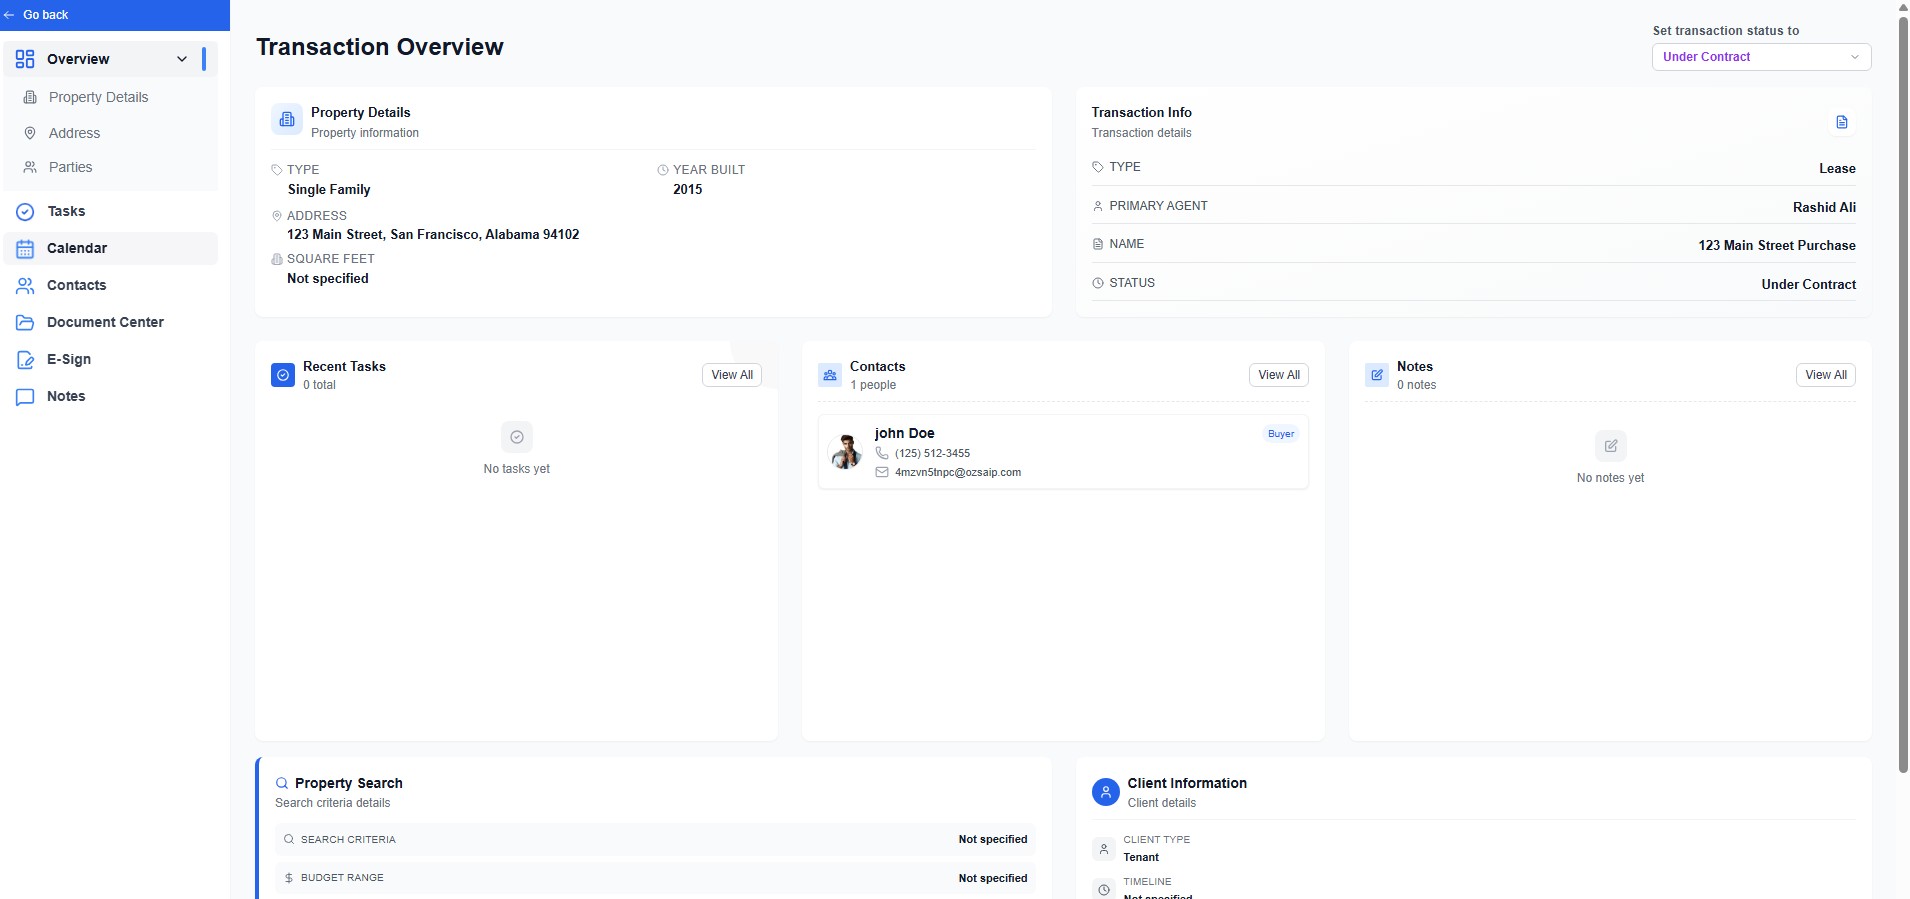Click the Tenant client type value
The height and width of the screenshot is (899, 1910).
(x=1141, y=857)
